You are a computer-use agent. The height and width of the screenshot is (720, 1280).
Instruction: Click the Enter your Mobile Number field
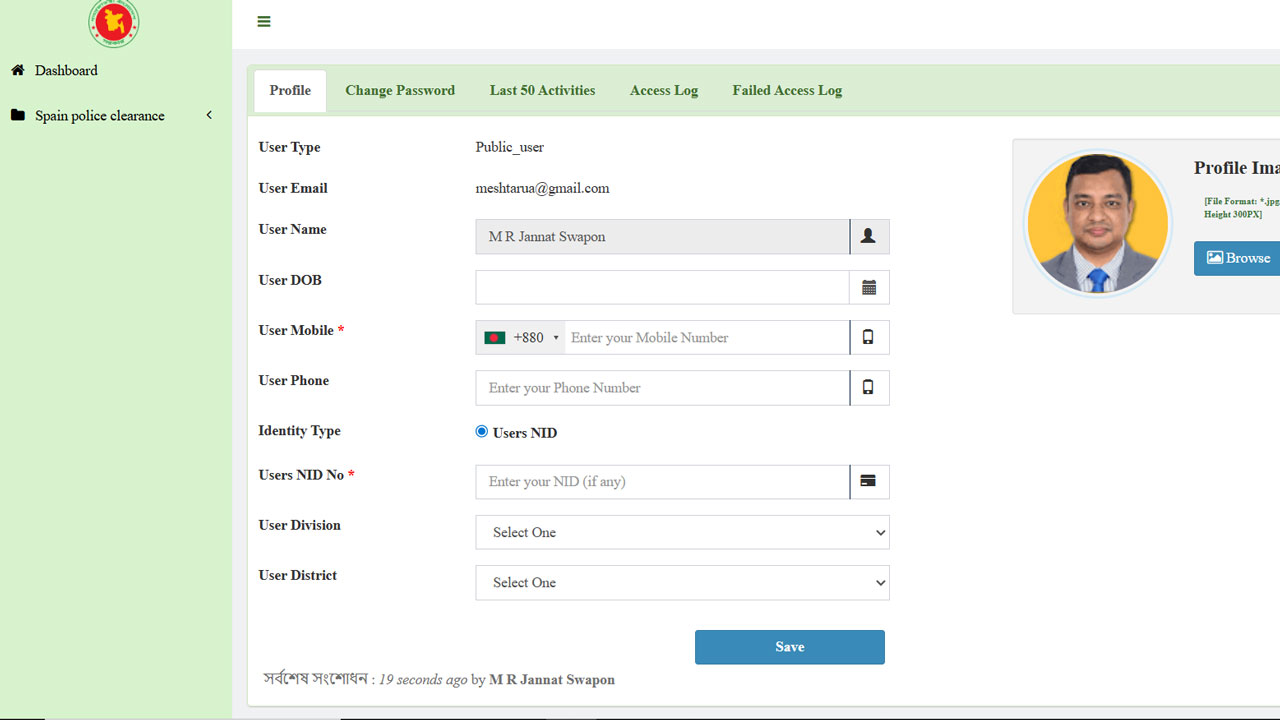click(706, 338)
